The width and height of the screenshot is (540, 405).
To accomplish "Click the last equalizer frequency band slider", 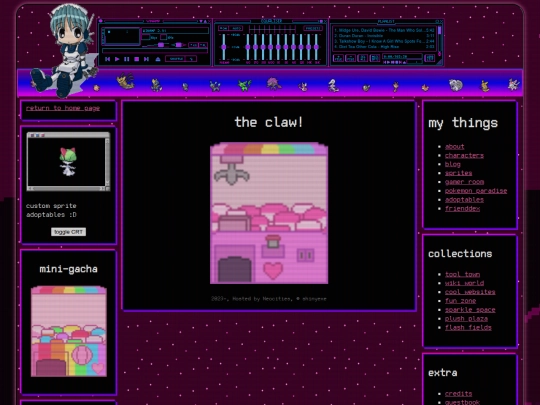I will coord(316,47).
